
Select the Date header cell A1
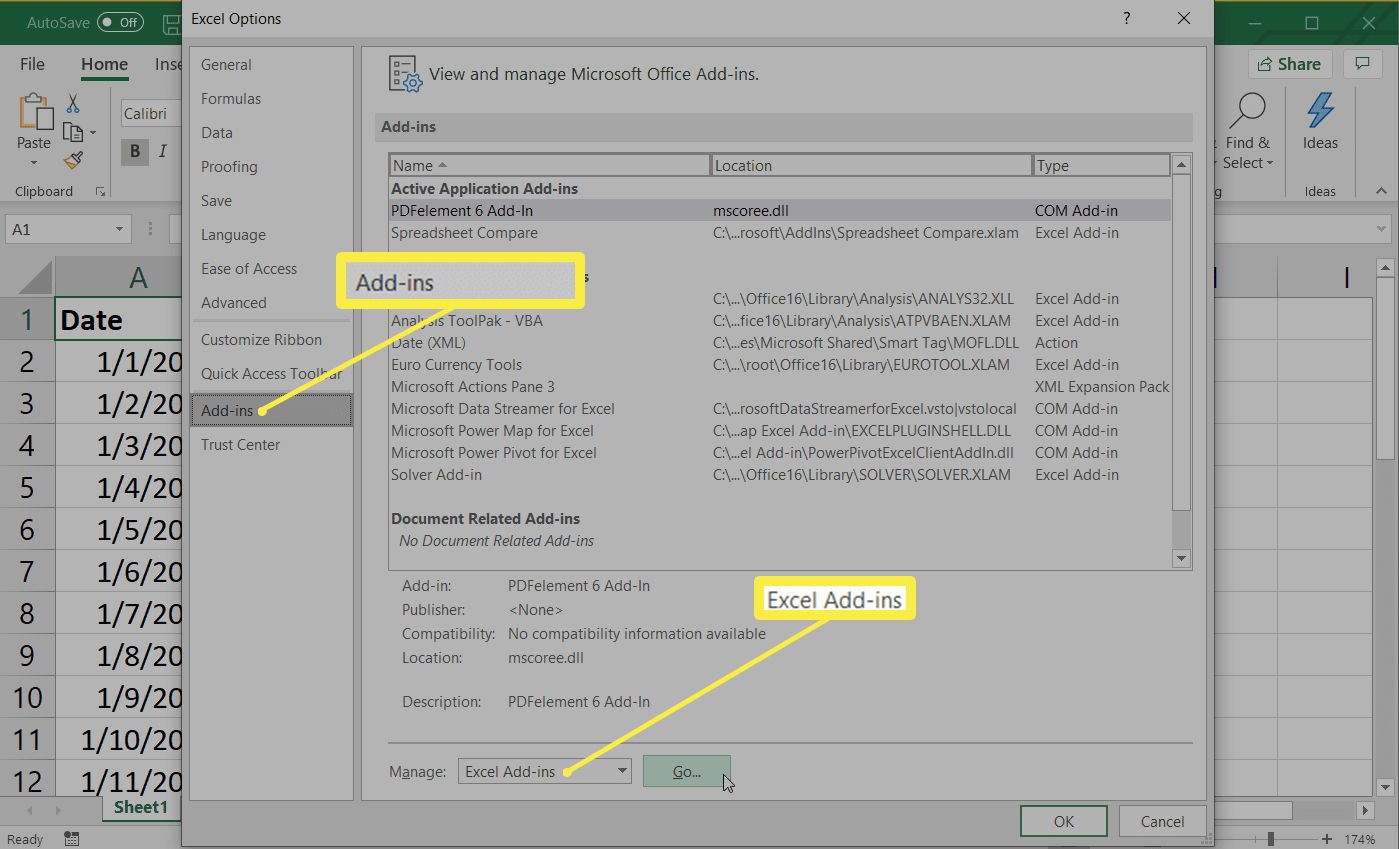[118, 320]
